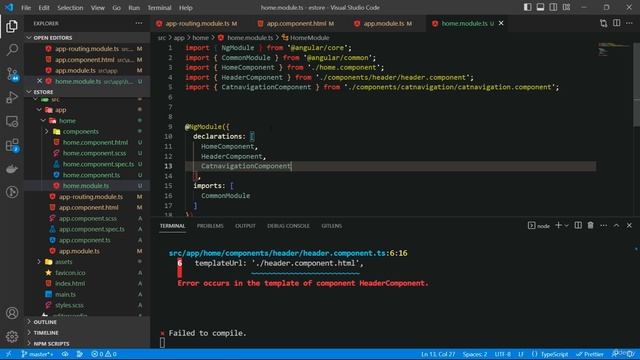Toggle secondary side bar visibility
Image resolution: width=640 pixels, height=360 pixels.
pos(553,7)
